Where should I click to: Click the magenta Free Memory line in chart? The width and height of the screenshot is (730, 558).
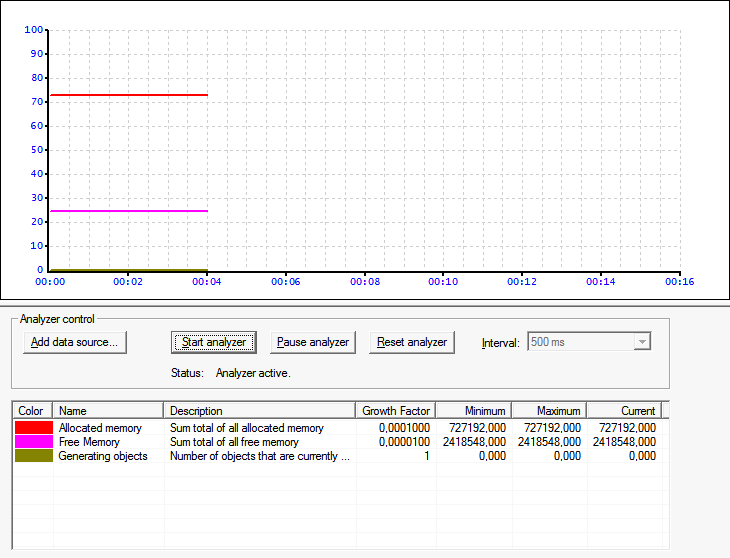[129, 211]
